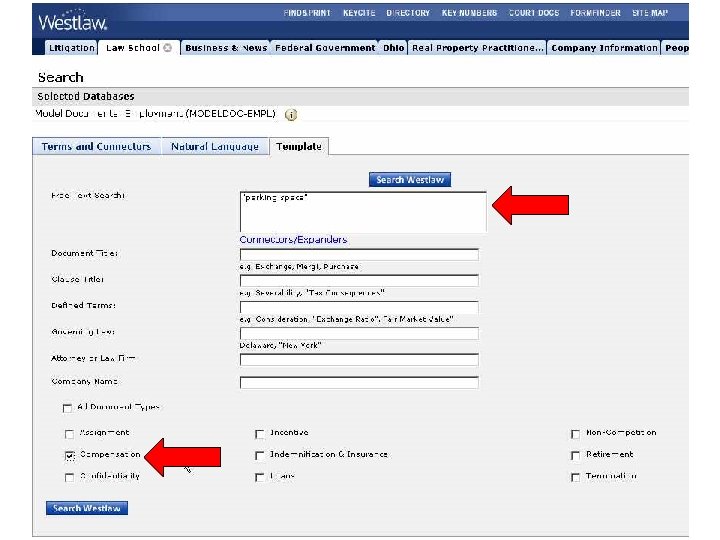Check the Loans checkbox
720x540 pixels.
coord(259,478)
